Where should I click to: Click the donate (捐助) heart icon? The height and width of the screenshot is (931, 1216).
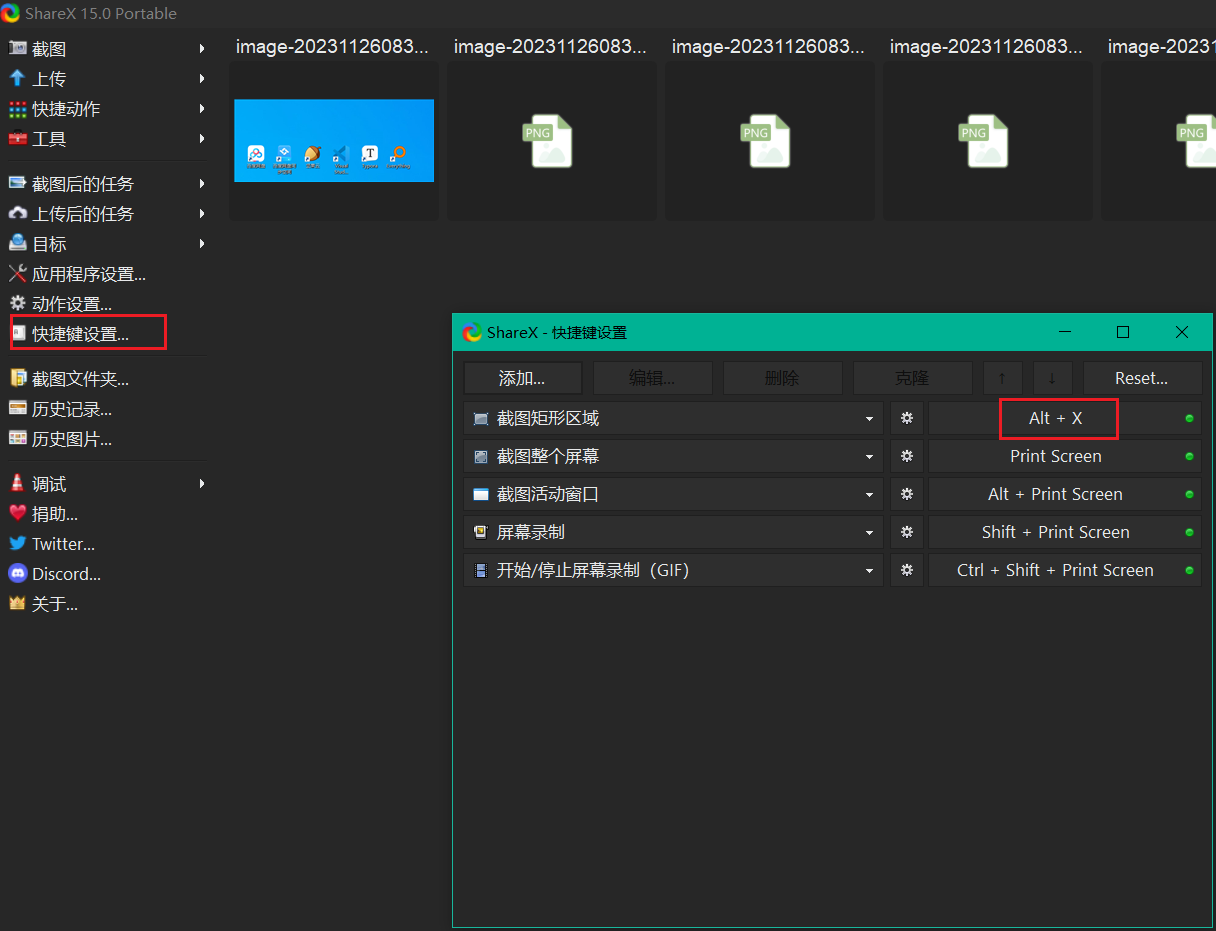click(17, 513)
